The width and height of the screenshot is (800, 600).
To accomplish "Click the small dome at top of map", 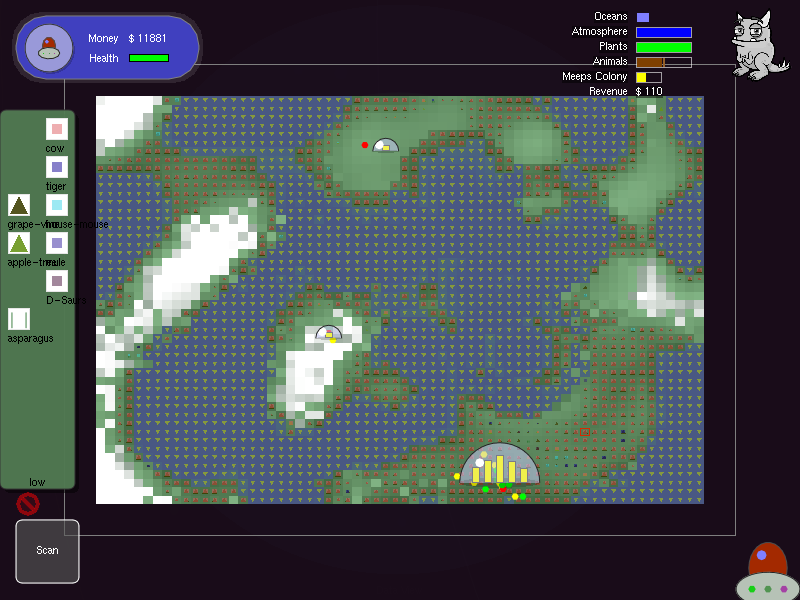I will (385, 145).
